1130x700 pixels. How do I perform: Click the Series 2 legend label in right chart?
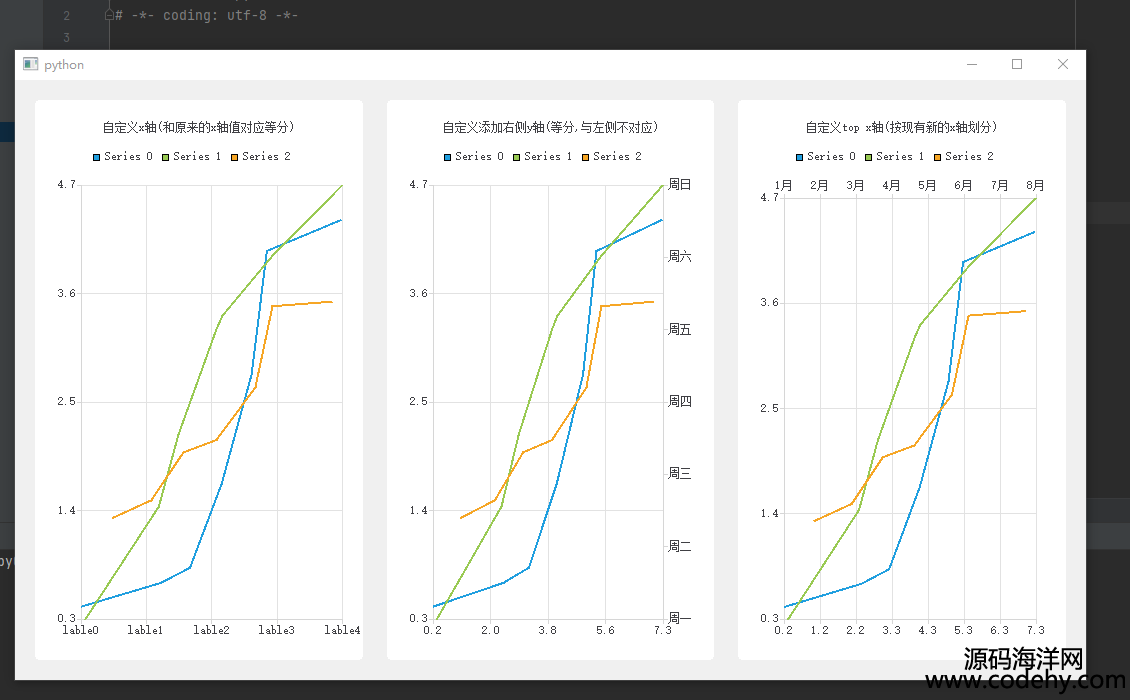(969, 157)
